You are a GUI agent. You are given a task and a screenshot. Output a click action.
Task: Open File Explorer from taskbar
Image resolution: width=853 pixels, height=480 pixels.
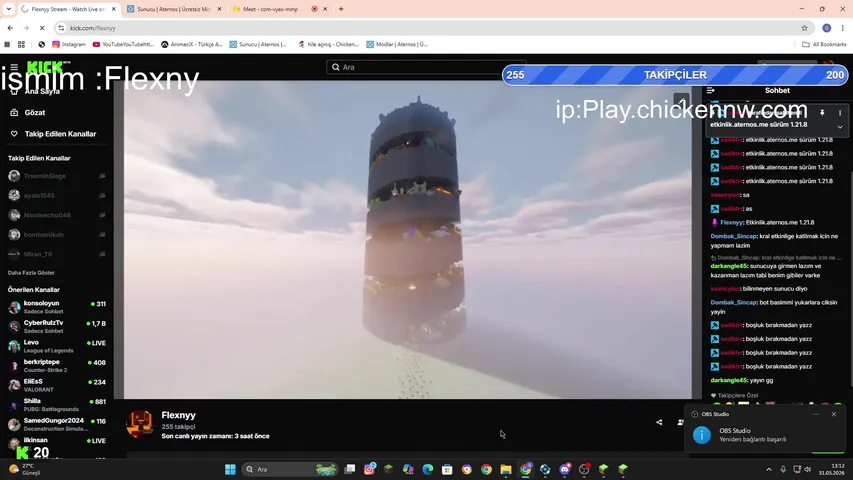506,469
